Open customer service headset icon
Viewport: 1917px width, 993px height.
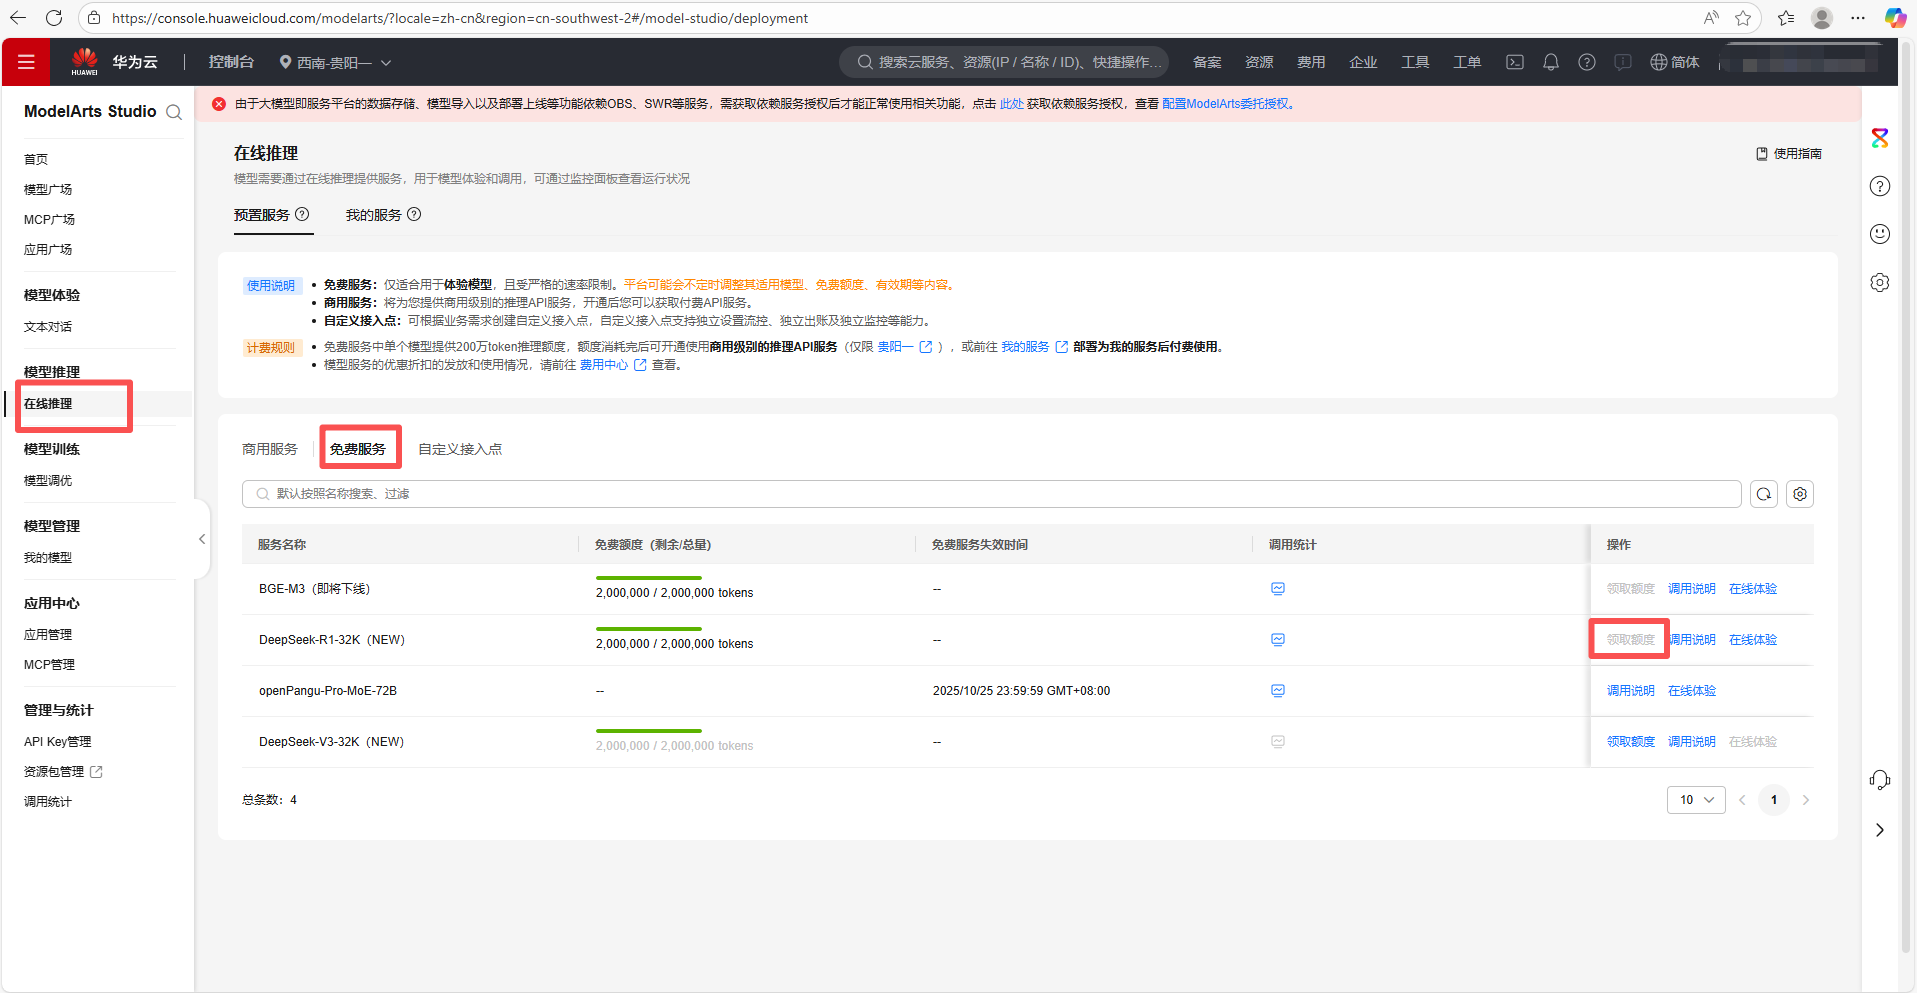point(1880,780)
